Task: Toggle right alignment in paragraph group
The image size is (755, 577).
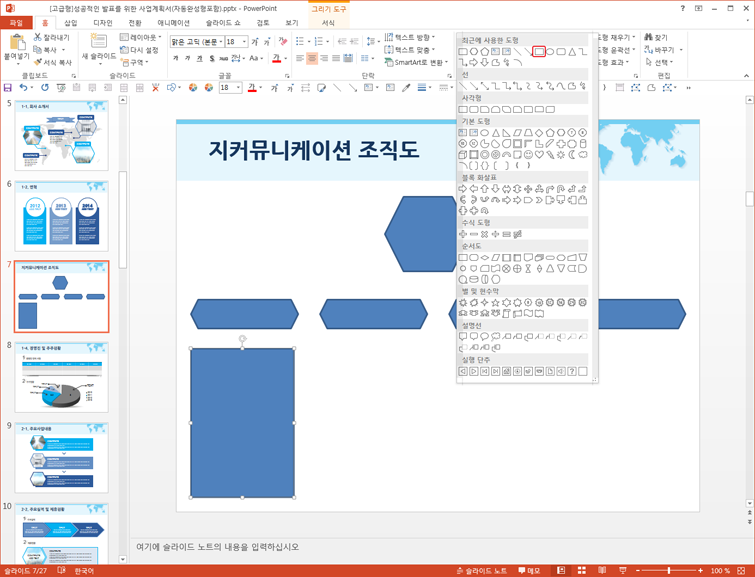Action: (324, 58)
